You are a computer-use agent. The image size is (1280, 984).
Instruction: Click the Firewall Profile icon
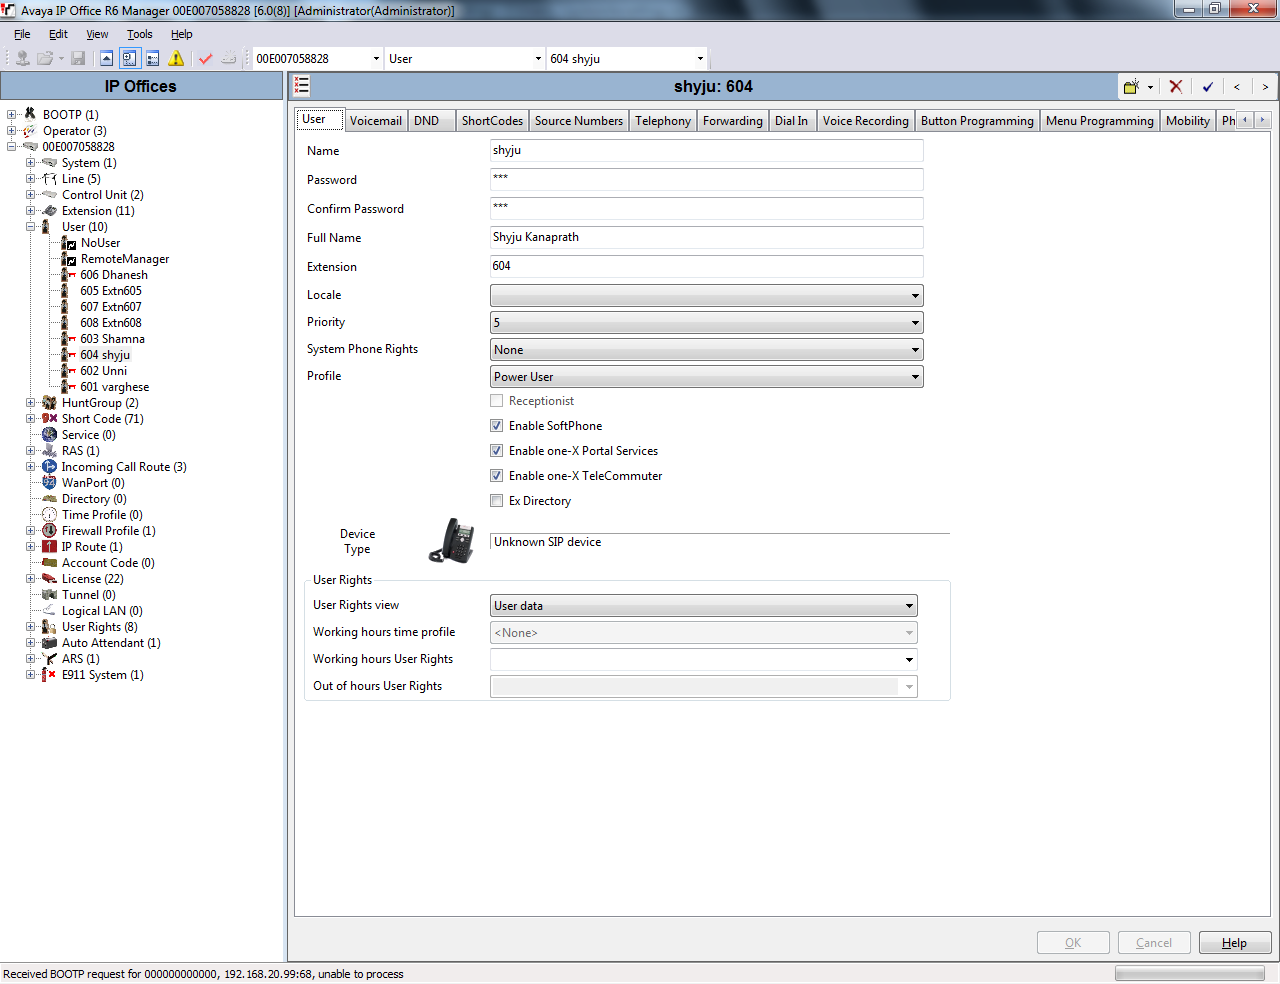coord(49,531)
